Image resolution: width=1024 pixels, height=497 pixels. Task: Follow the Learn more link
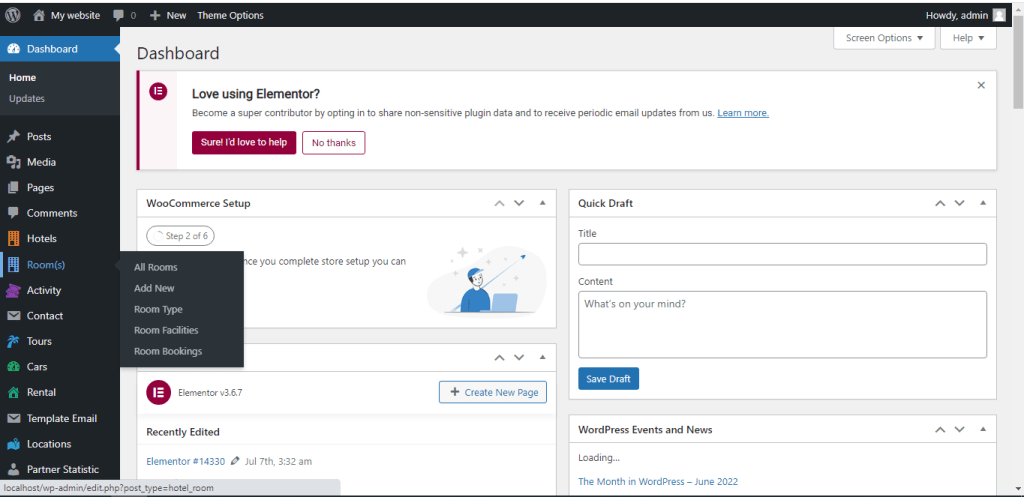pos(743,112)
